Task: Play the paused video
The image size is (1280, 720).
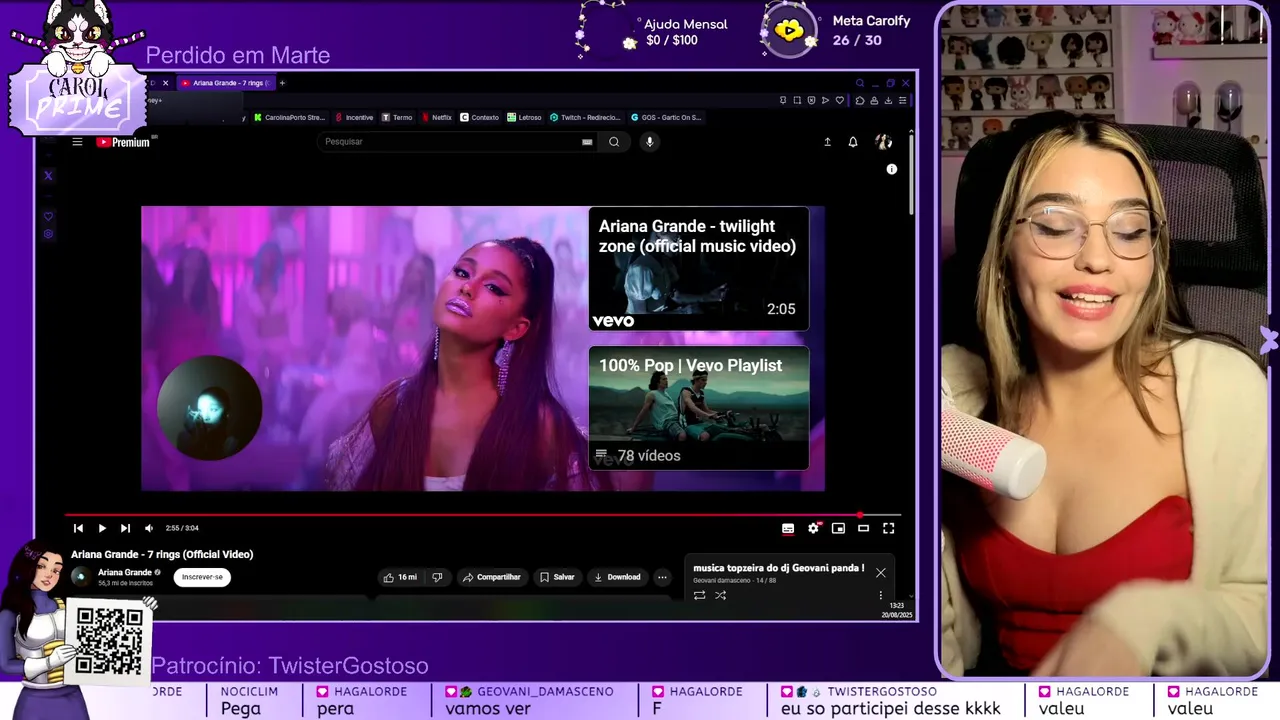Action: [102, 528]
